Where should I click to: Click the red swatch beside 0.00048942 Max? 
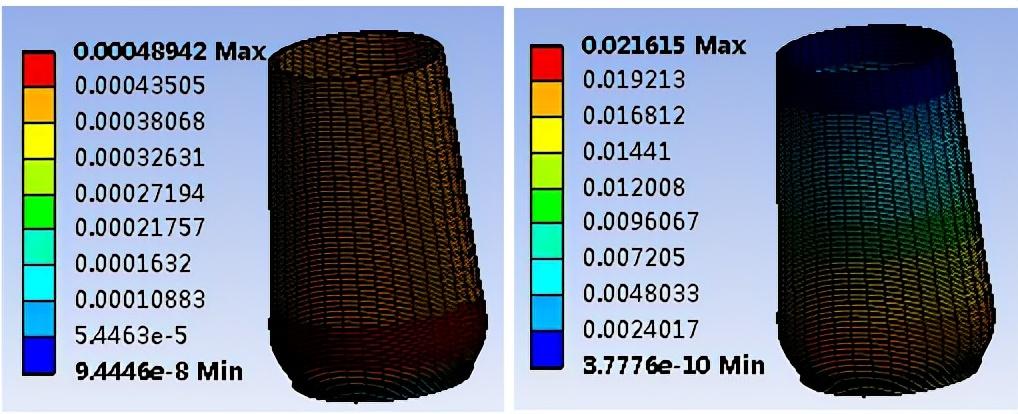click(38, 69)
